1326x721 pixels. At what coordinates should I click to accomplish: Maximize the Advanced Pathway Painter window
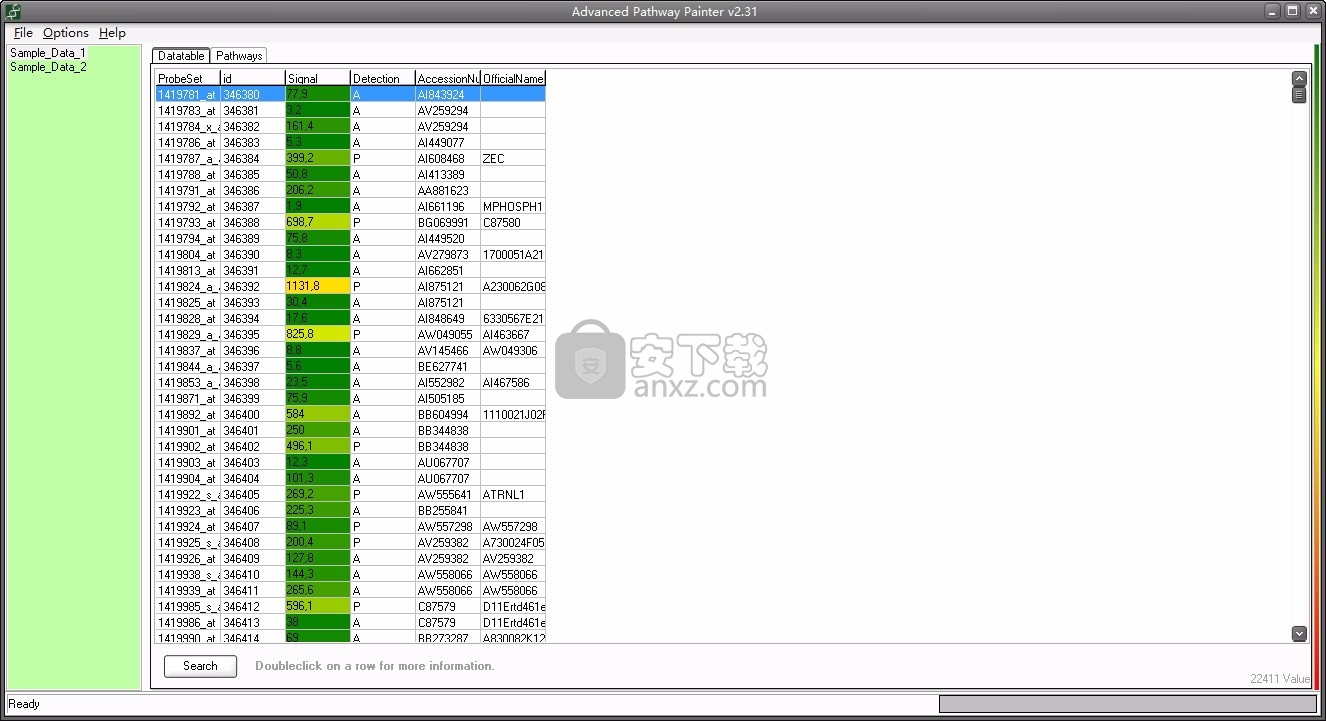point(1292,11)
